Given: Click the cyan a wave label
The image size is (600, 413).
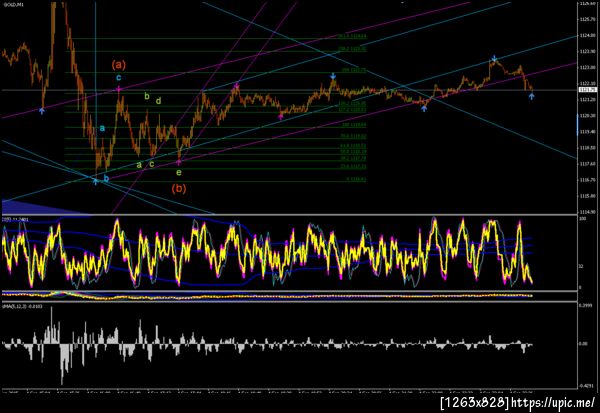Looking at the screenshot, I should tap(102, 128).
